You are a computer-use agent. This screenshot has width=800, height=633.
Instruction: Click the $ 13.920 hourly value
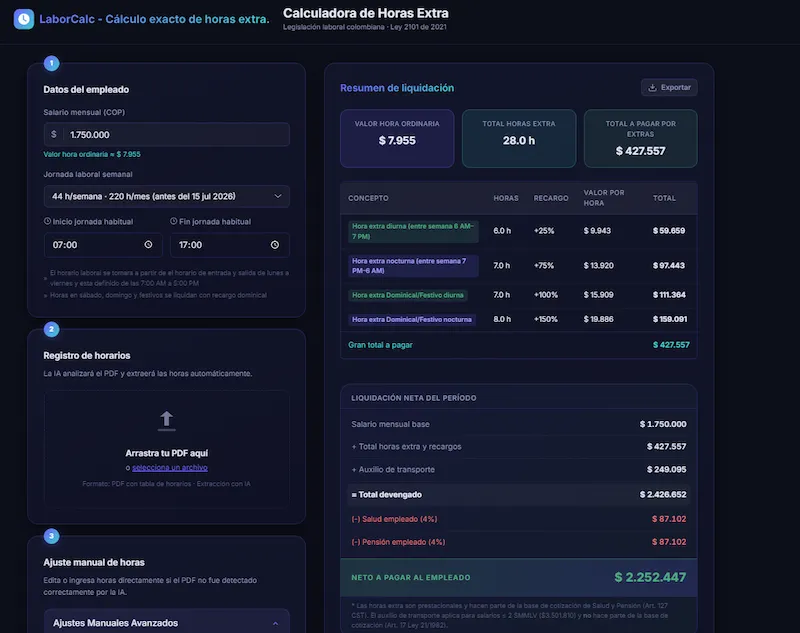pyautogui.click(x=598, y=265)
